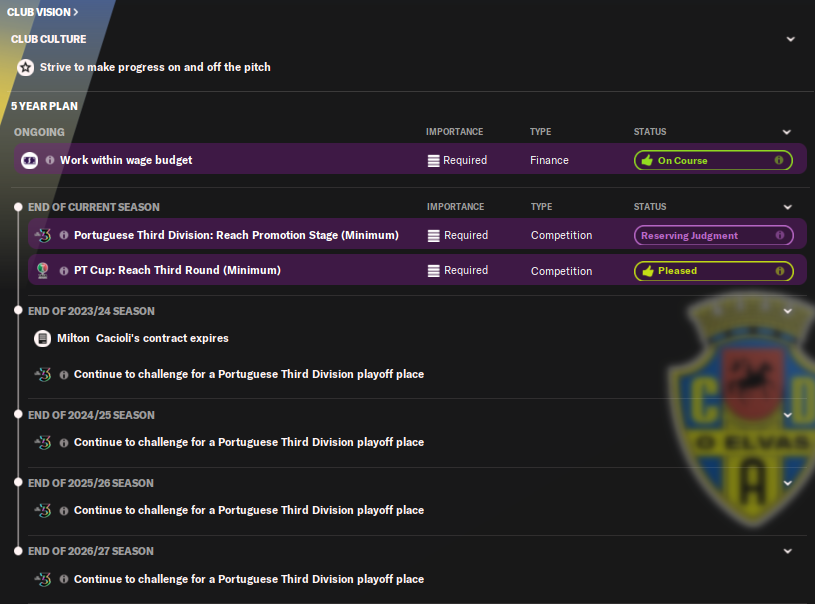Collapse End of 2025/26 Season chevron
The width and height of the screenshot is (815, 604).
[x=788, y=483]
